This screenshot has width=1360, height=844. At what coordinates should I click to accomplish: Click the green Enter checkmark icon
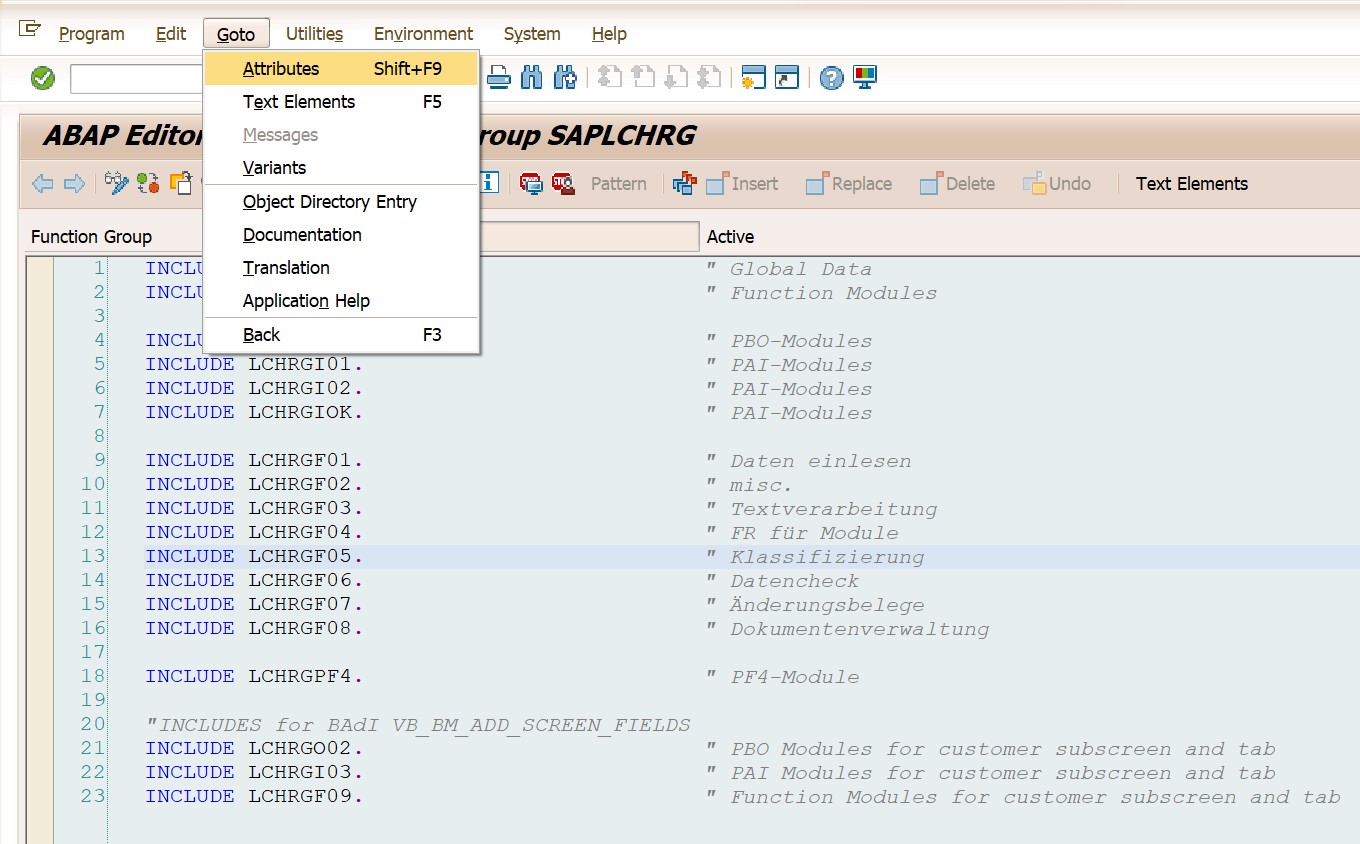click(42, 78)
